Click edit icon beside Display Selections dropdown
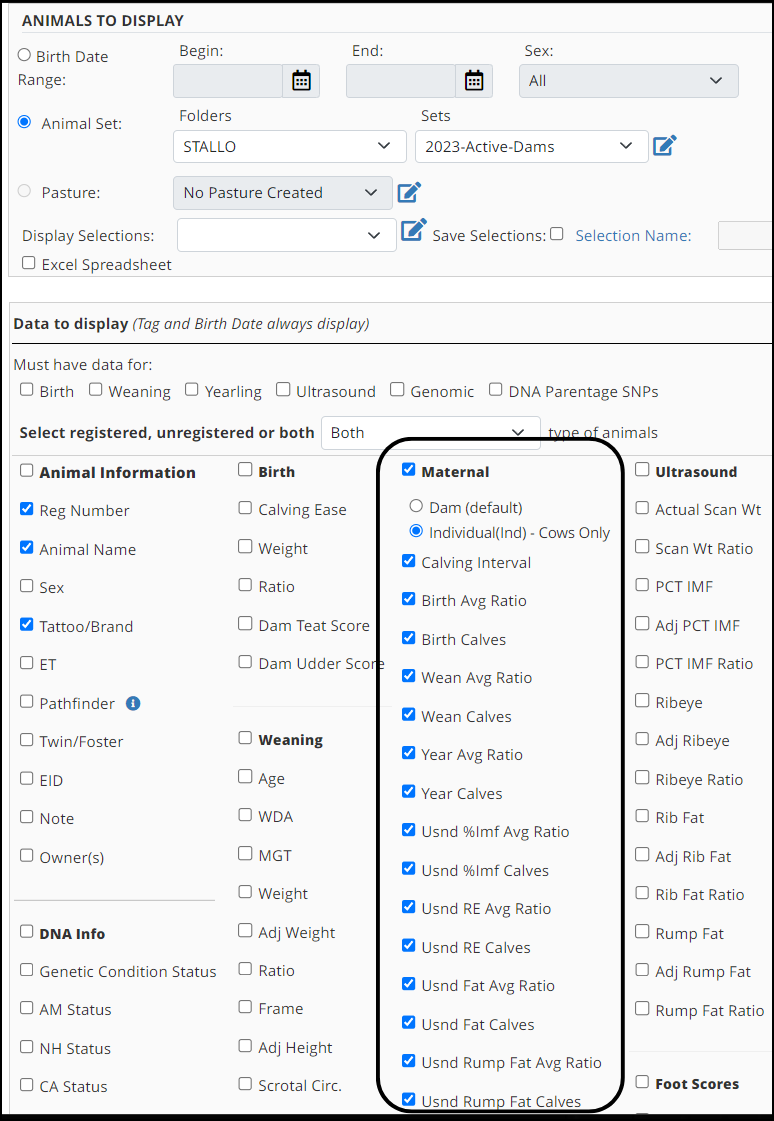This screenshot has height=1121, width=774. coord(413,230)
